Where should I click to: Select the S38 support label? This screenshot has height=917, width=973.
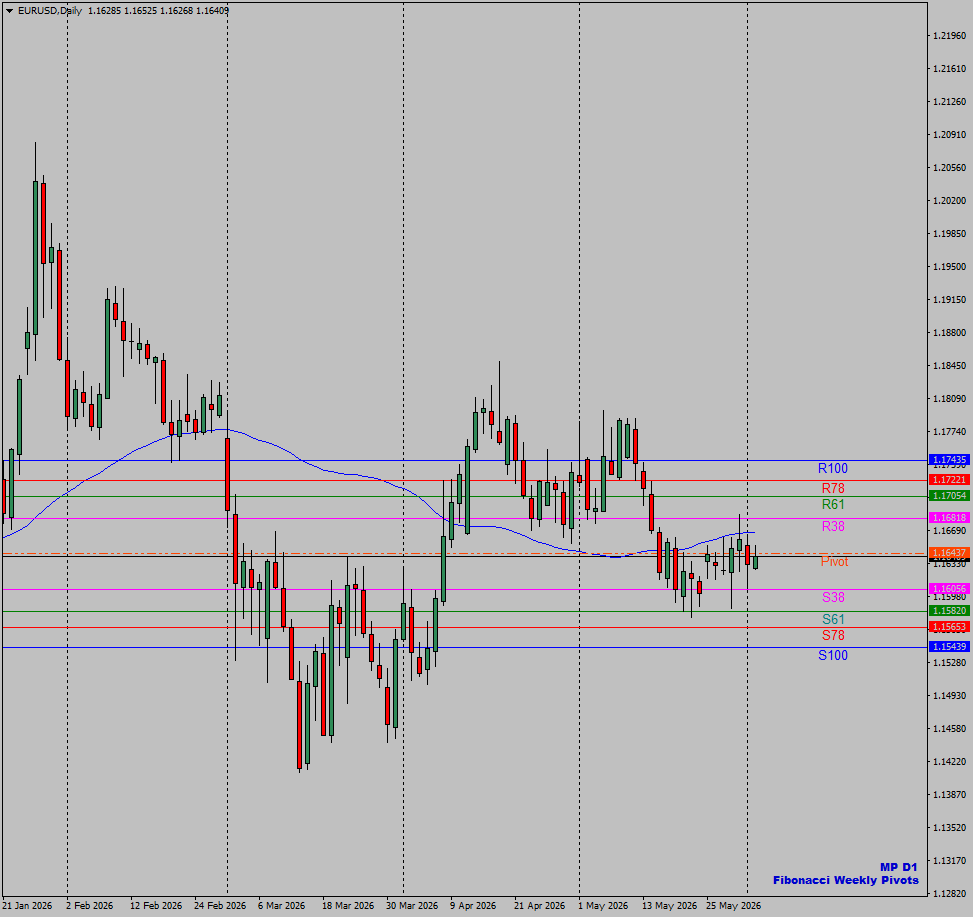click(833, 597)
